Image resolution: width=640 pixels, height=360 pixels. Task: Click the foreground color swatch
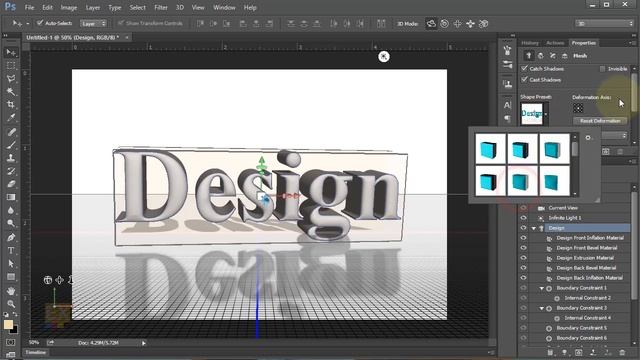[x=8, y=324]
